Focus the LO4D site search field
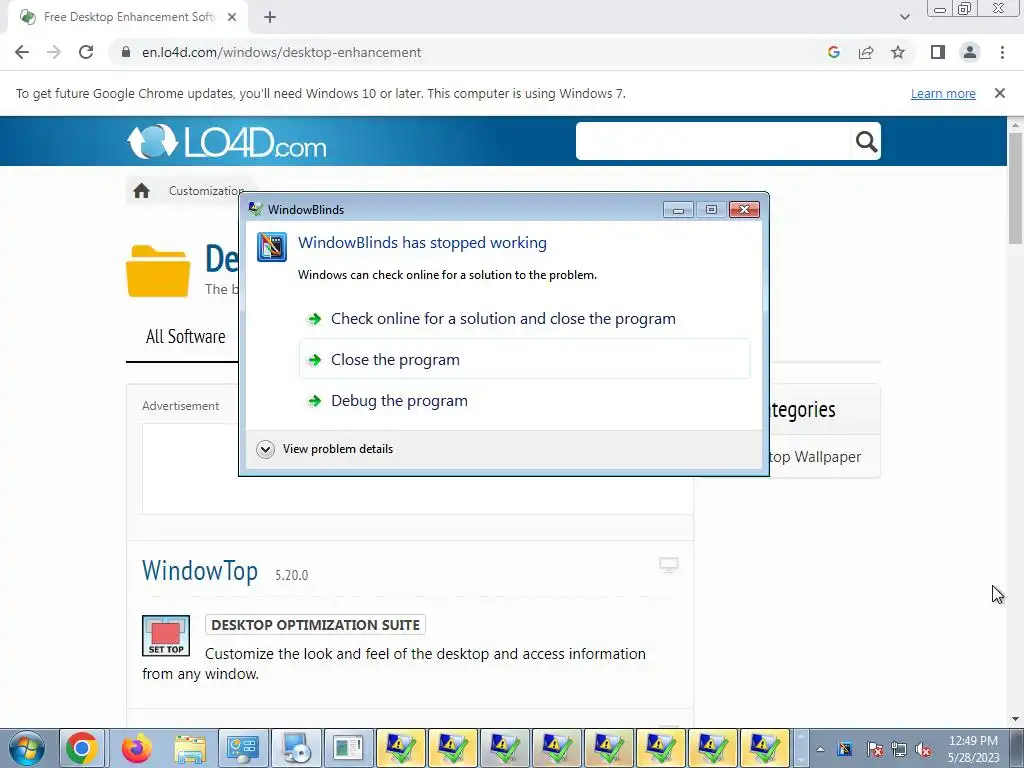Screen dimensions: 1024x768 pyautogui.click(x=714, y=141)
